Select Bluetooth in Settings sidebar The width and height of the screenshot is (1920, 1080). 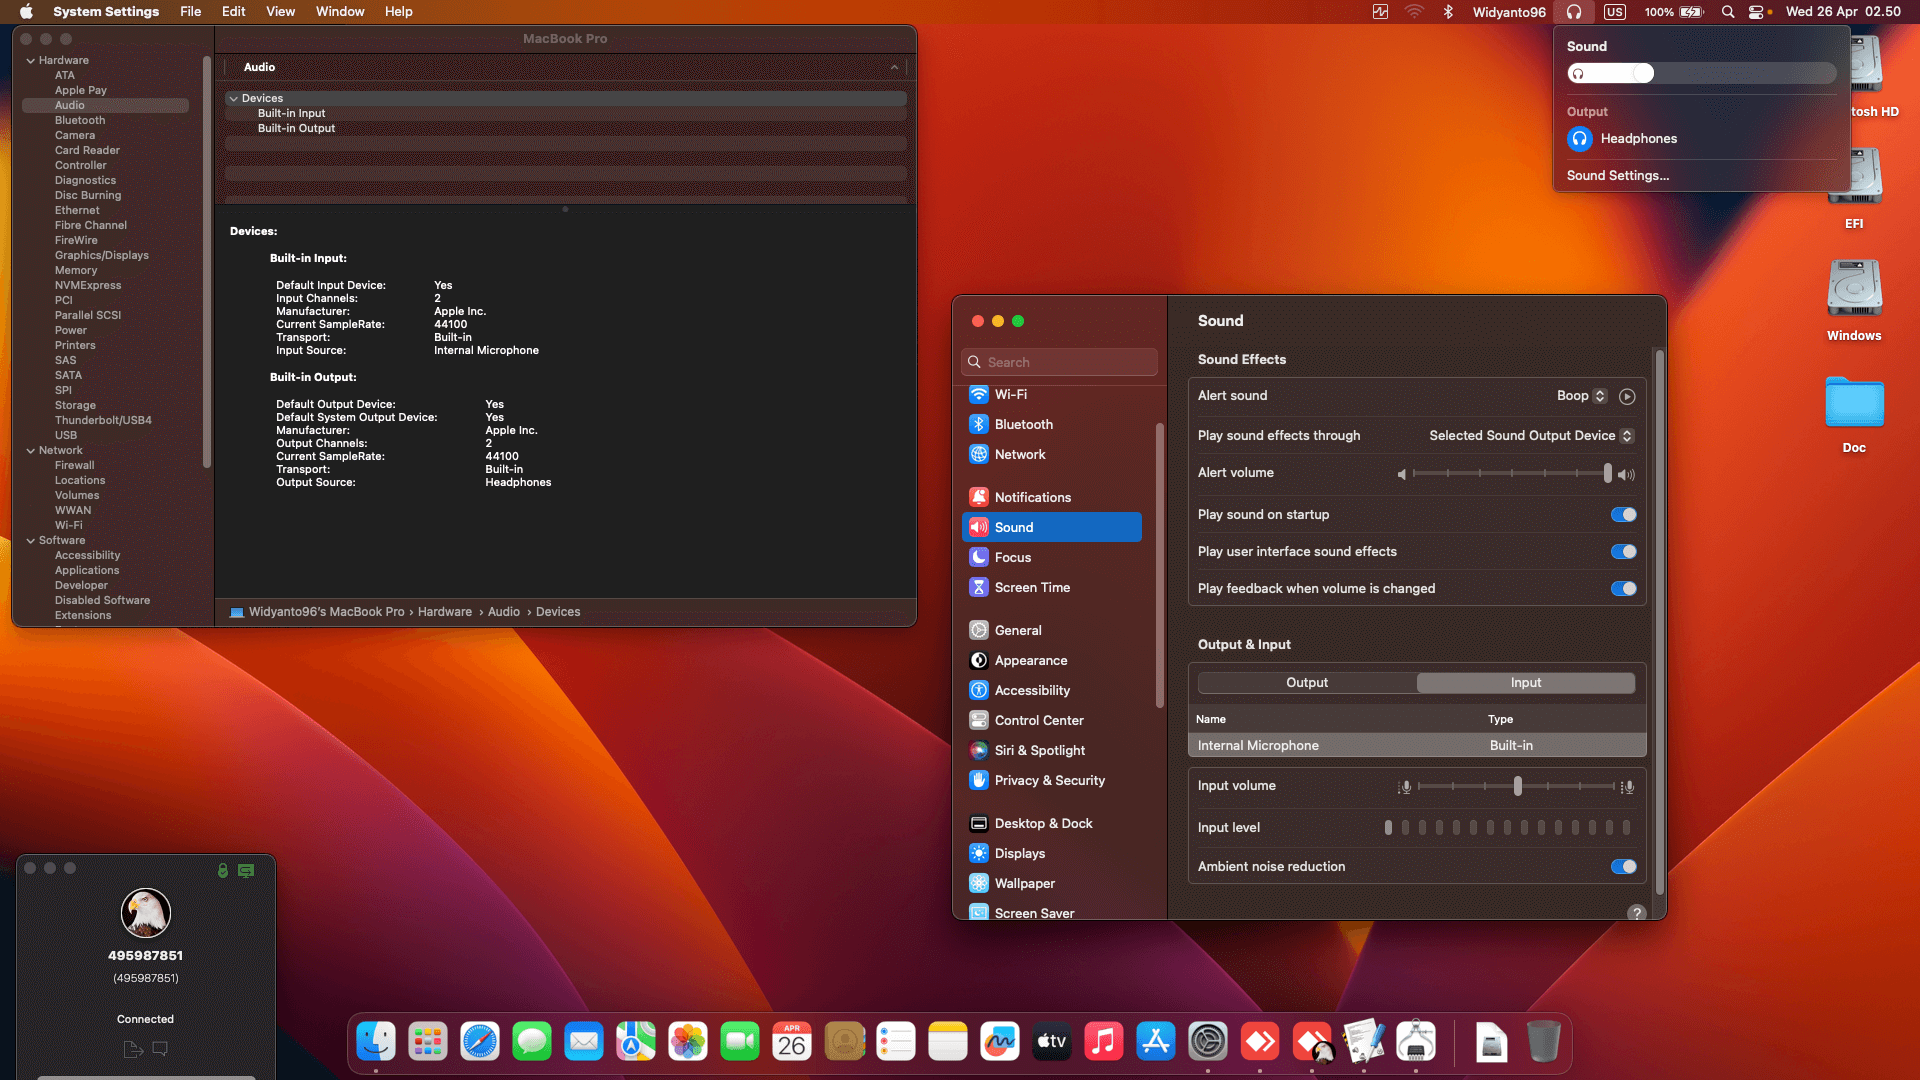[x=1052, y=425]
